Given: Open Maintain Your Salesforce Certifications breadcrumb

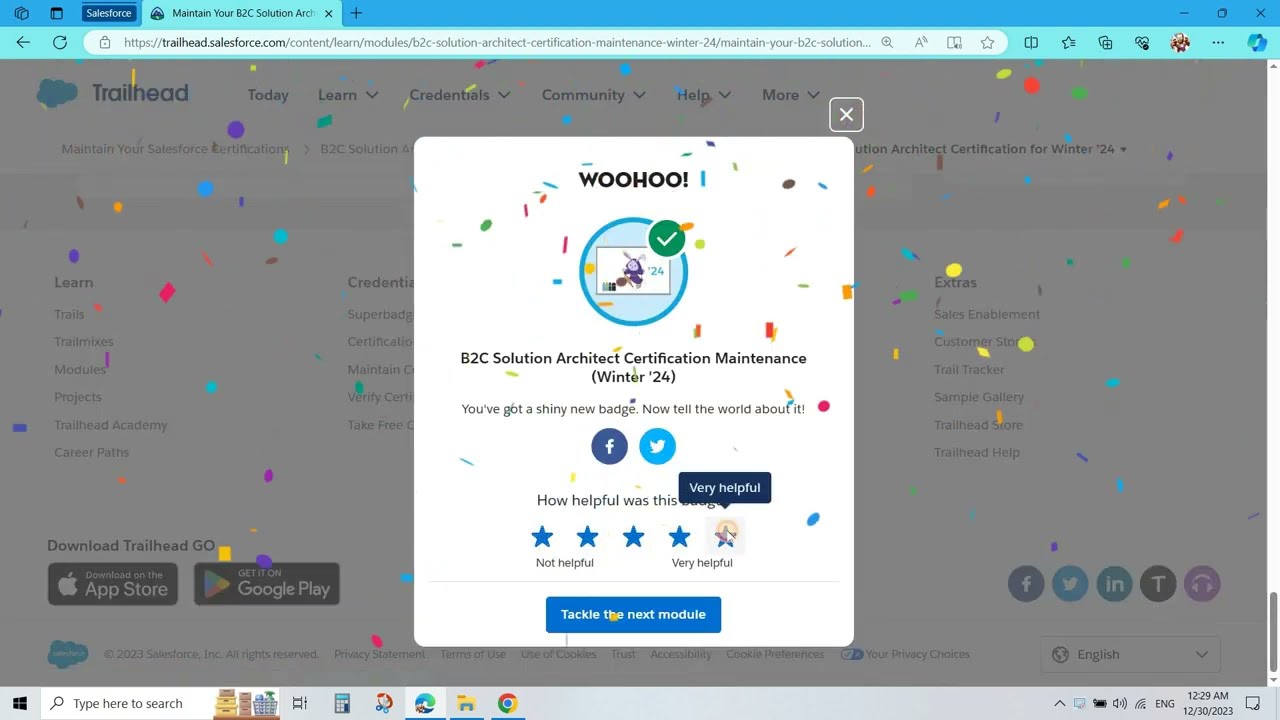Looking at the screenshot, I should [x=175, y=149].
